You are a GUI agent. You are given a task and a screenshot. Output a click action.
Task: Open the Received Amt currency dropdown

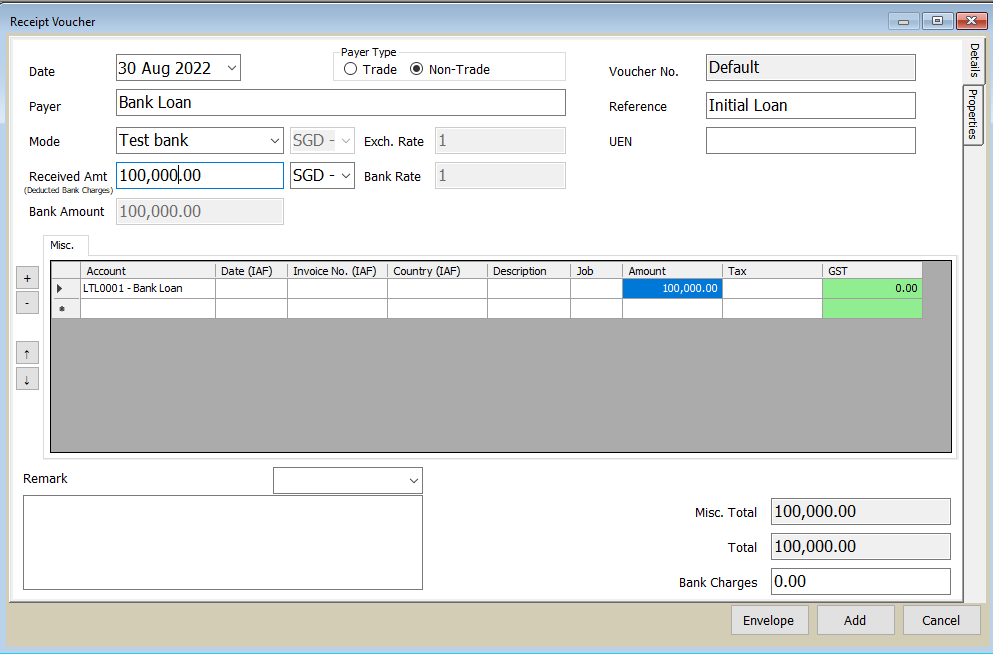tap(346, 175)
